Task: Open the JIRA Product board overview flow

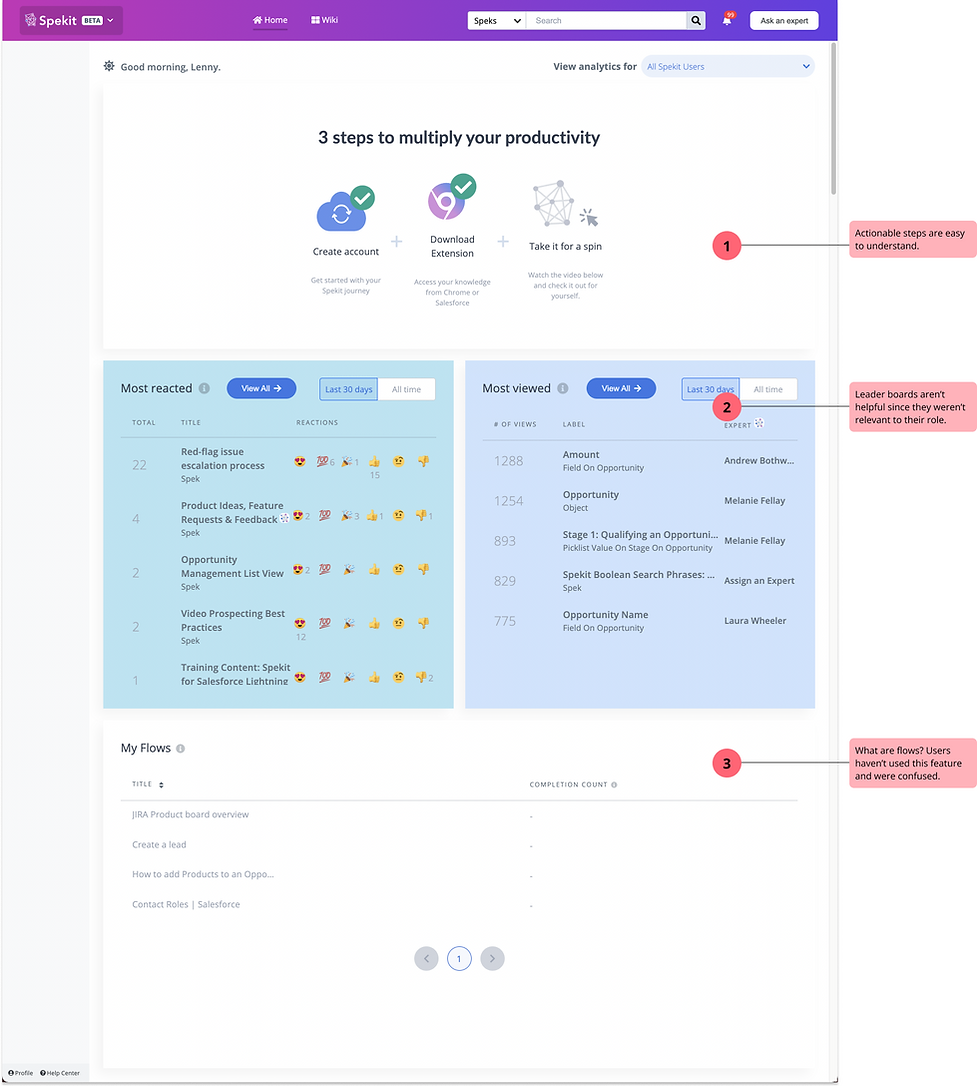Action: (190, 815)
